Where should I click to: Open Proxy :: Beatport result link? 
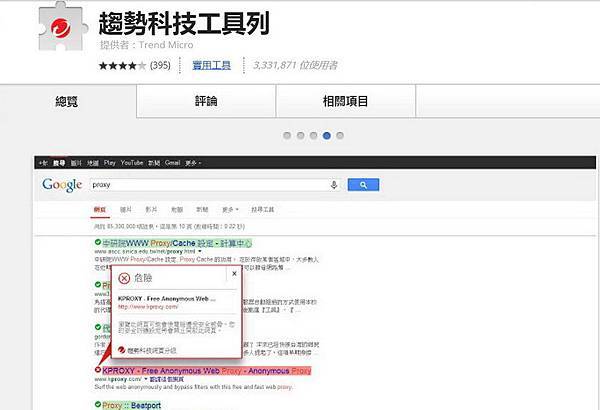tap(132, 405)
